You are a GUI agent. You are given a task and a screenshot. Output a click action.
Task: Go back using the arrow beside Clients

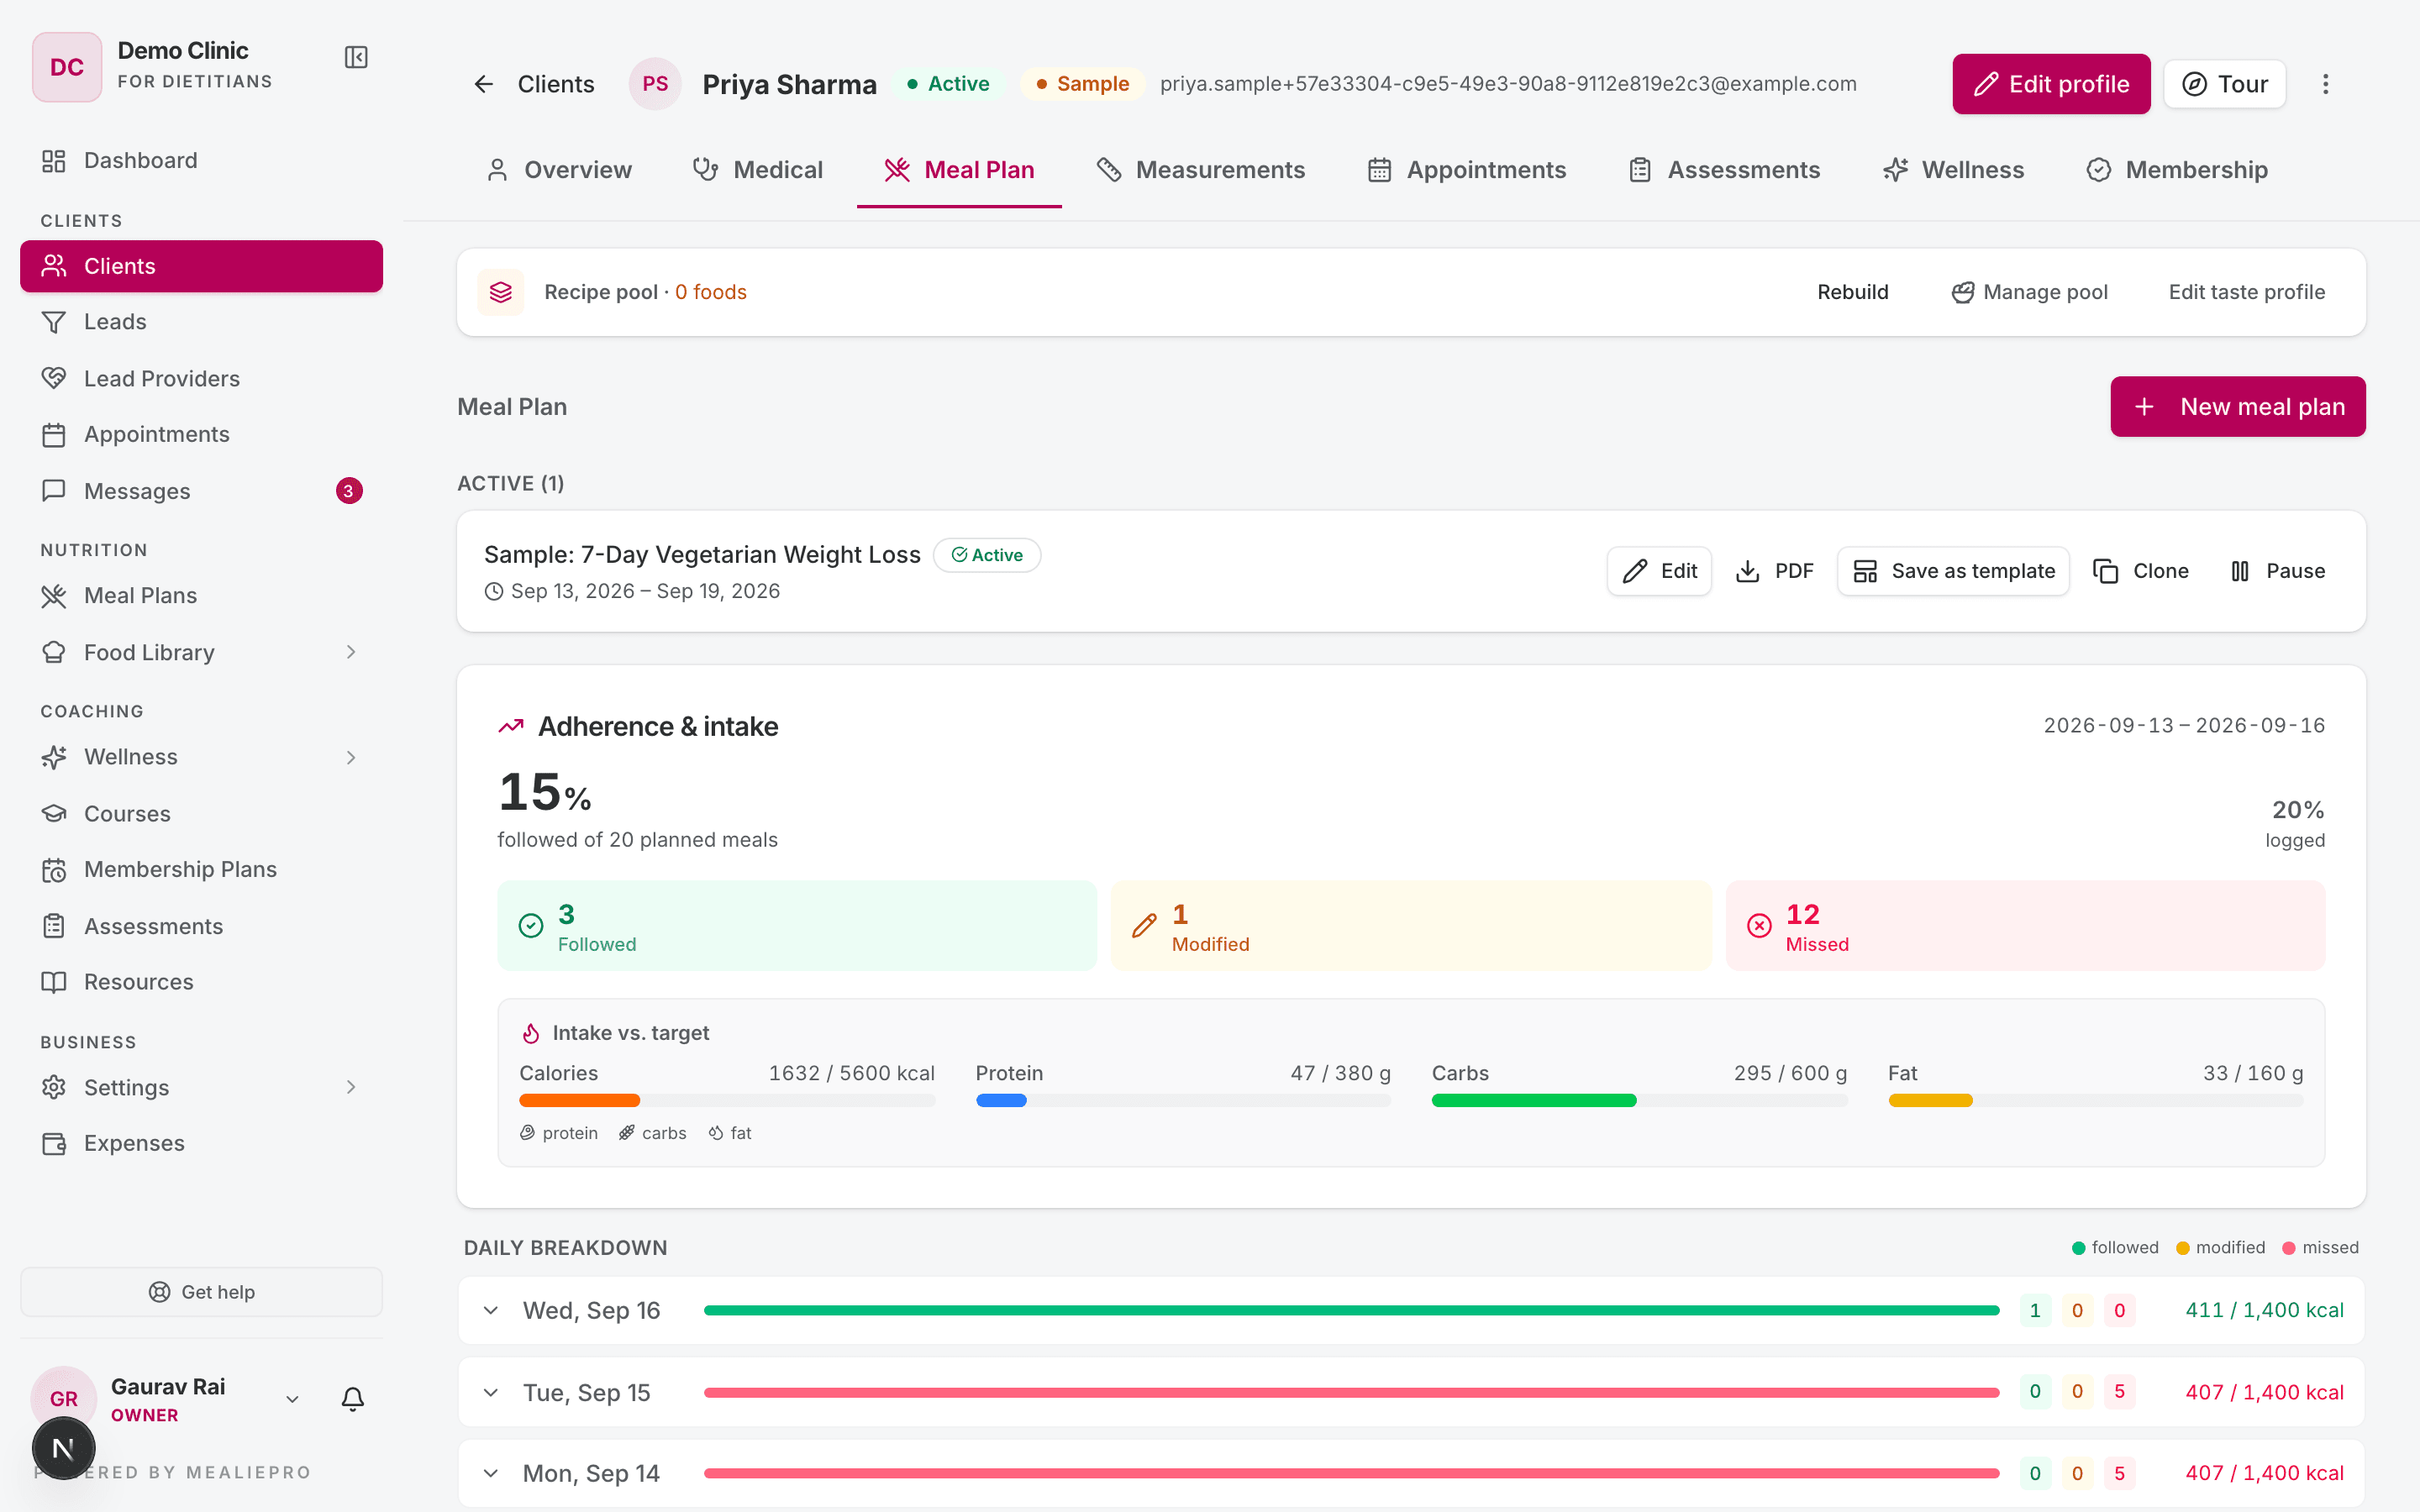coord(484,84)
